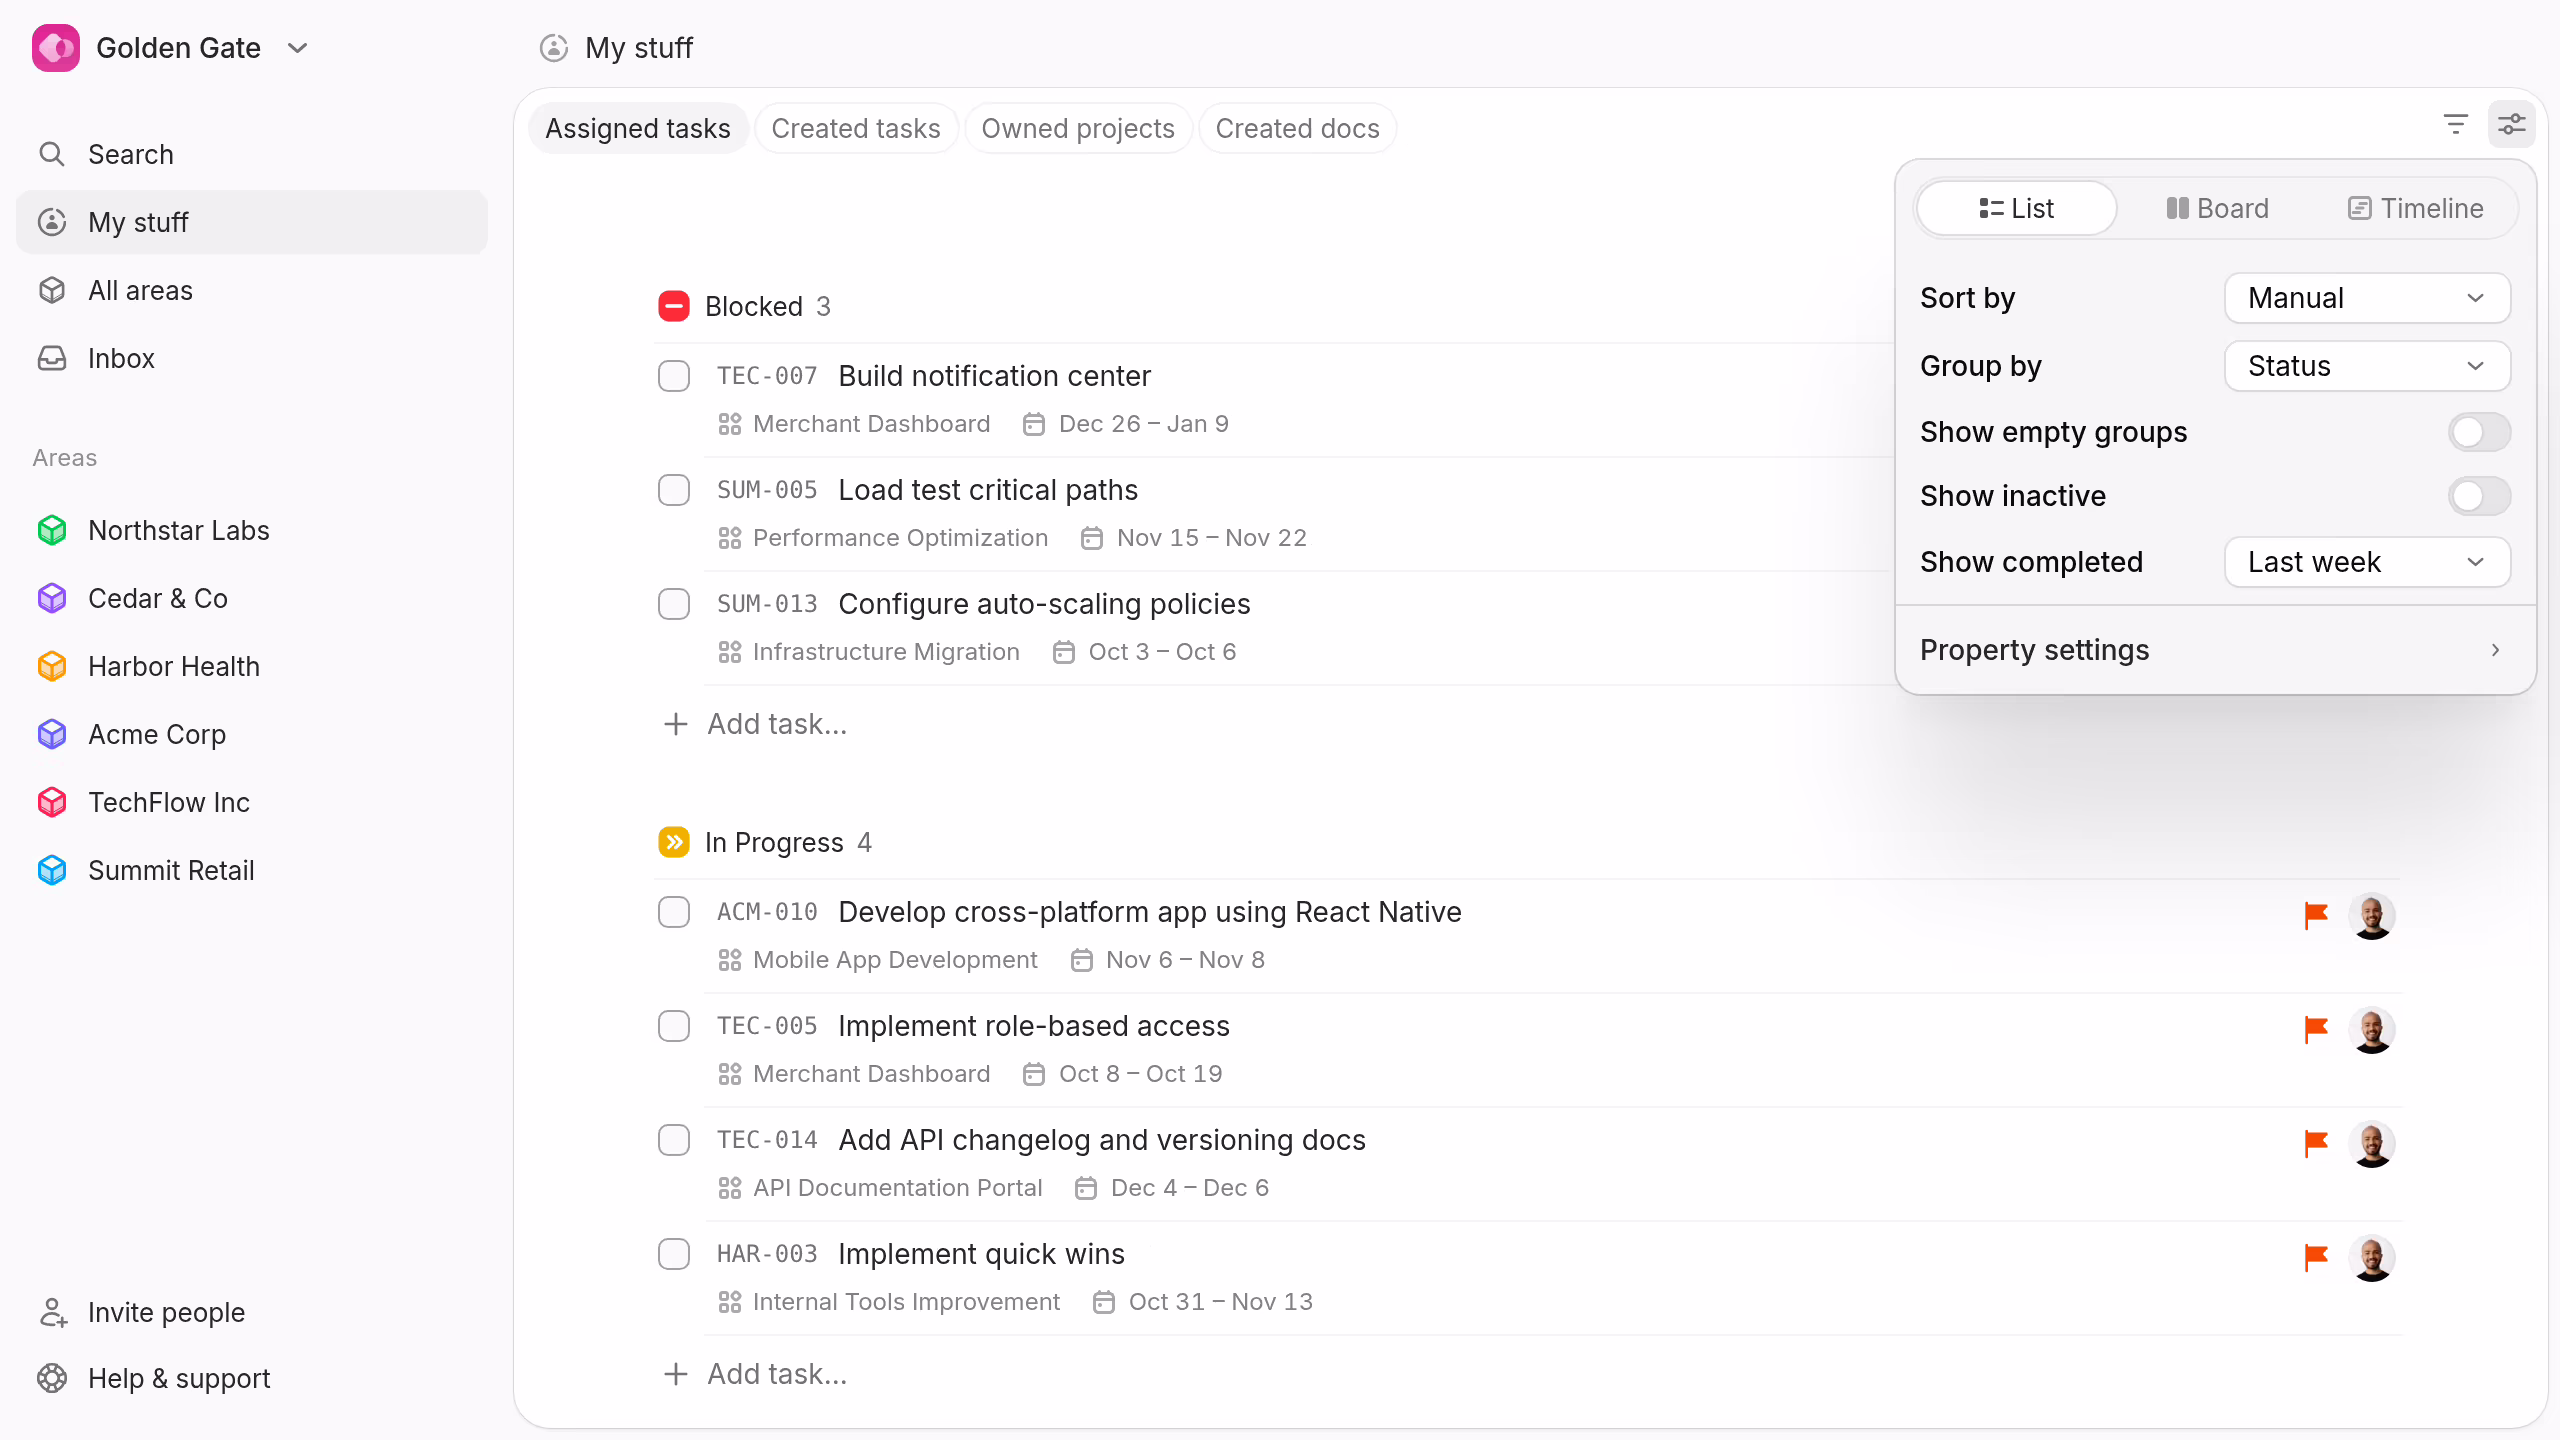
Task: Click the Blocked status icon
Action: [674, 306]
